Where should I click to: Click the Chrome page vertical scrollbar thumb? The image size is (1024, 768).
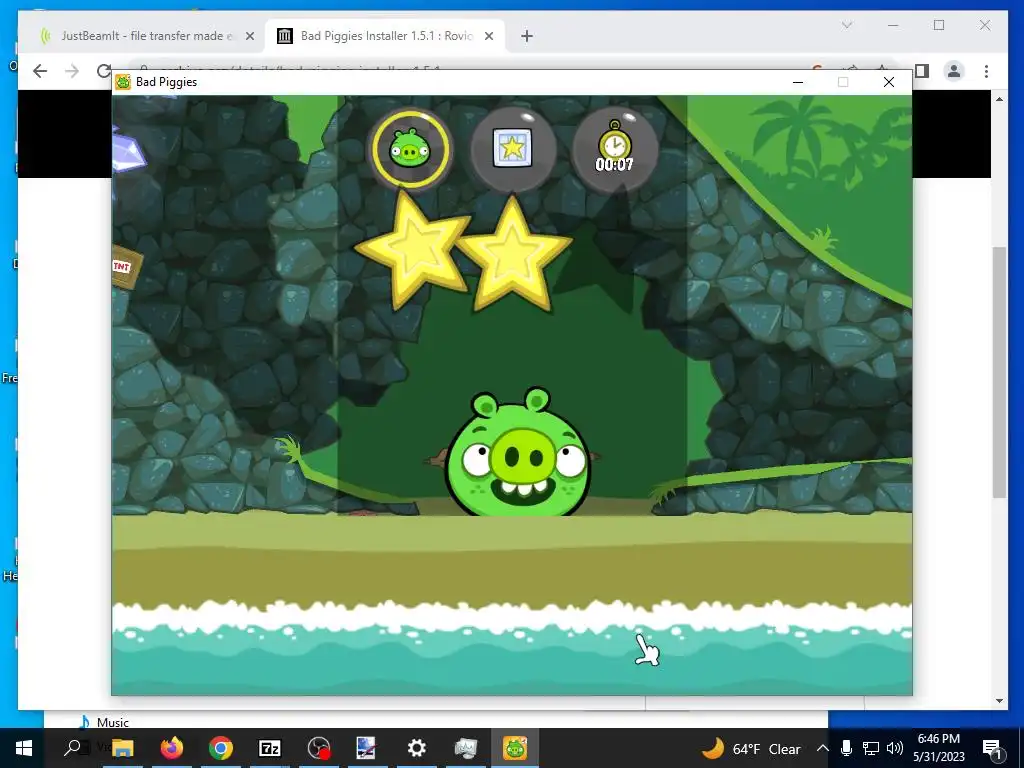tap(999, 372)
